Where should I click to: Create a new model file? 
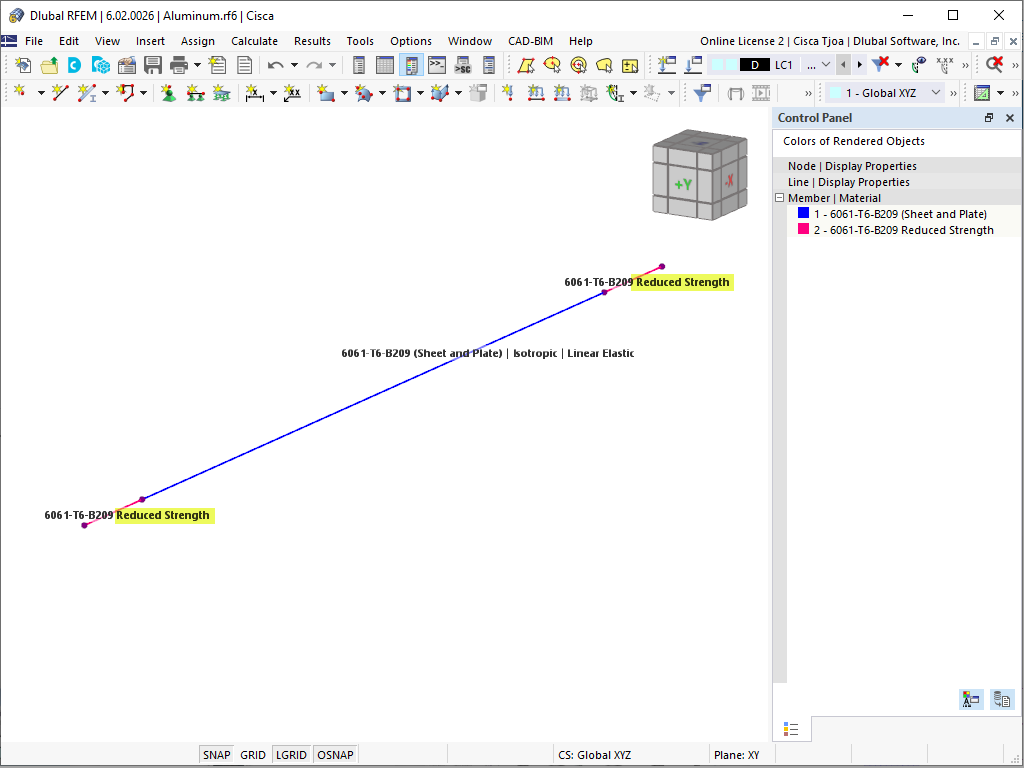point(24,65)
